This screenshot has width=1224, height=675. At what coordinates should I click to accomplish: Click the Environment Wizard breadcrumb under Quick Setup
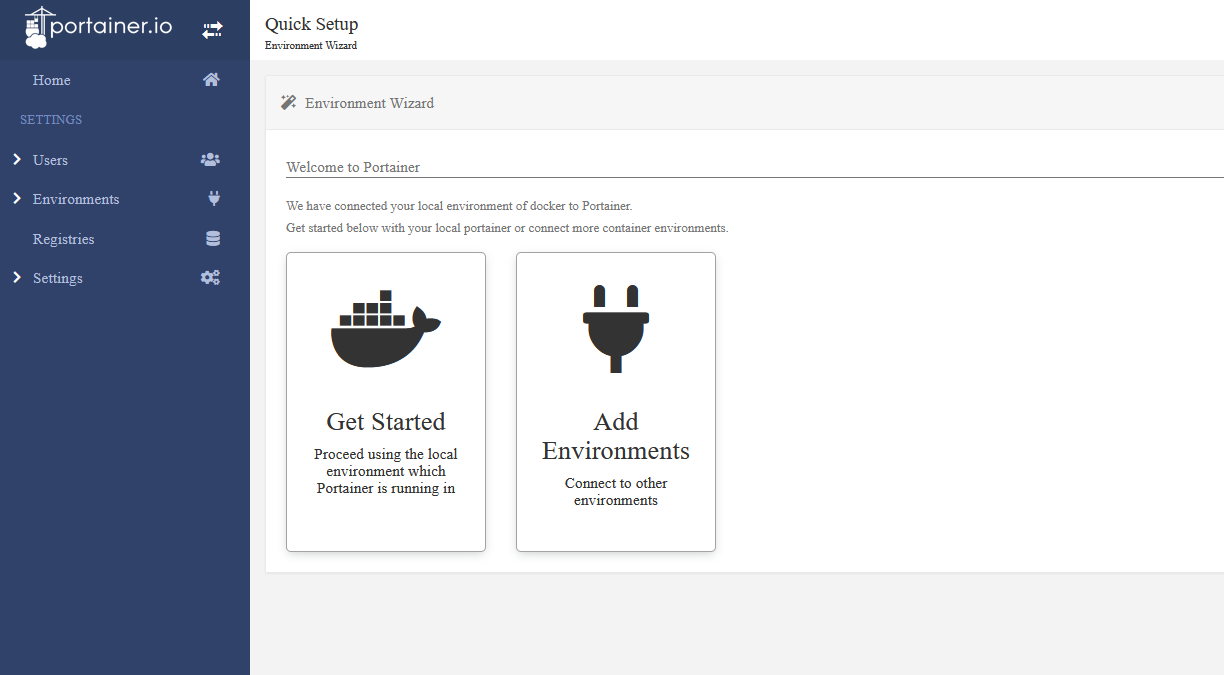[311, 46]
